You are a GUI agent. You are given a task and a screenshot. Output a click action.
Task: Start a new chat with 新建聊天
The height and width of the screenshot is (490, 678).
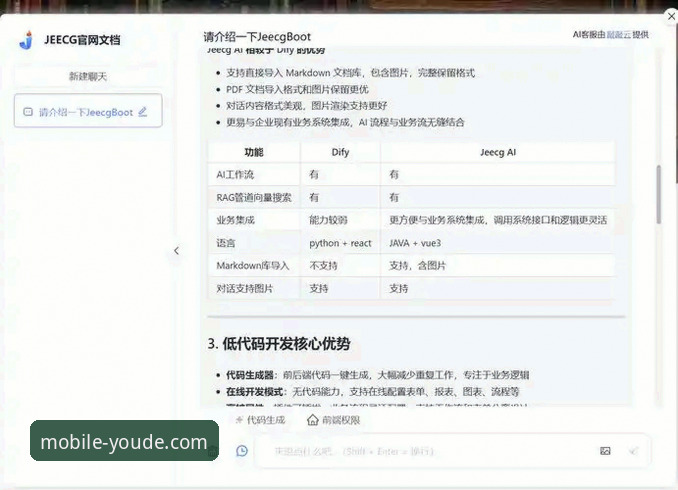click(x=88, y=77)
